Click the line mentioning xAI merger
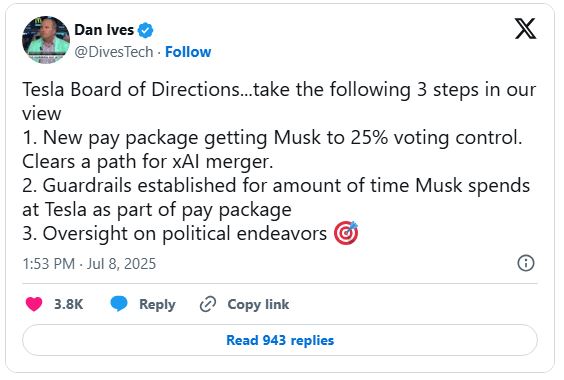Image resolution: width=564 pixels, height=380 pixels. (x=148, y=162)
